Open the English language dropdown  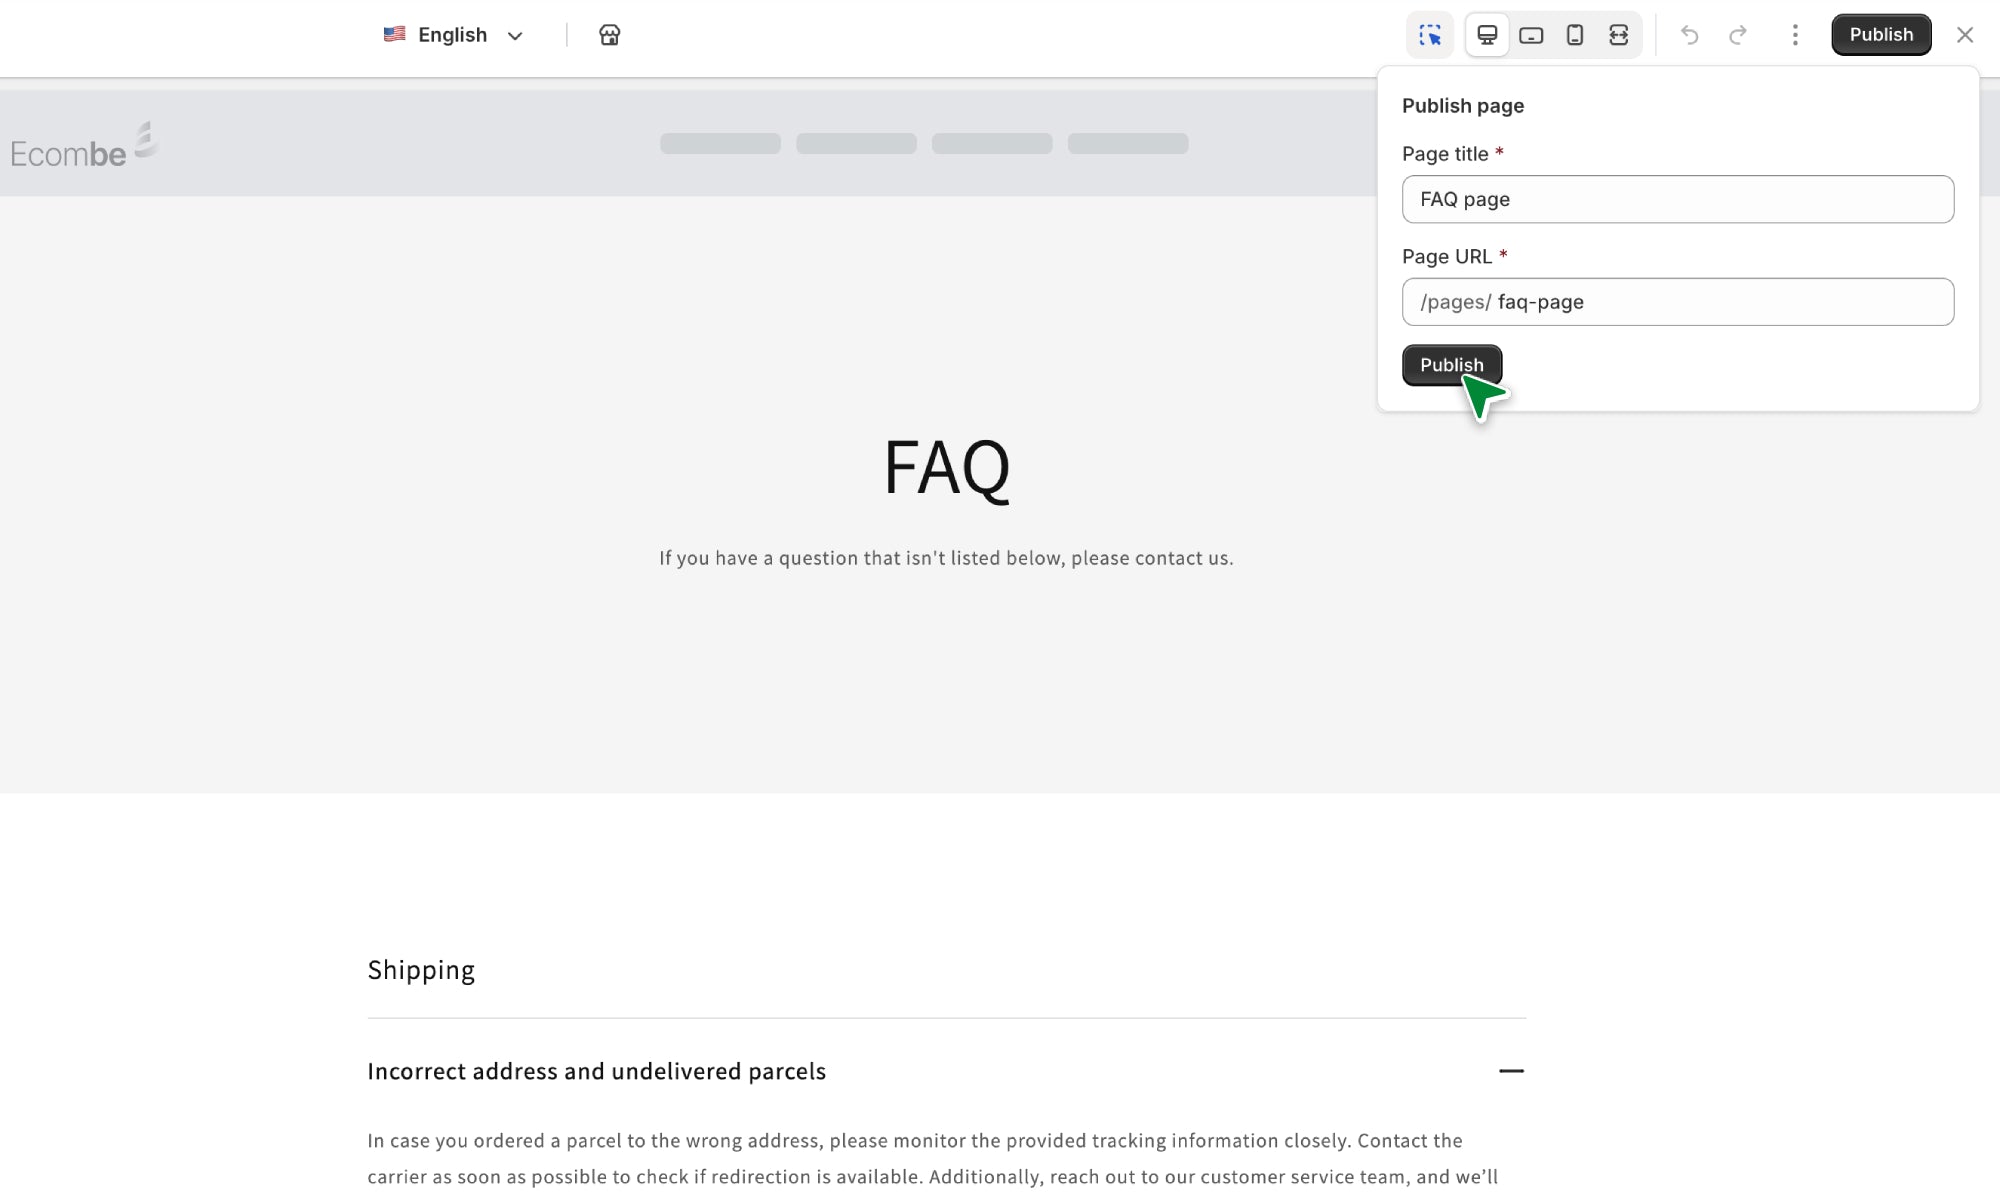click(454, 36)
